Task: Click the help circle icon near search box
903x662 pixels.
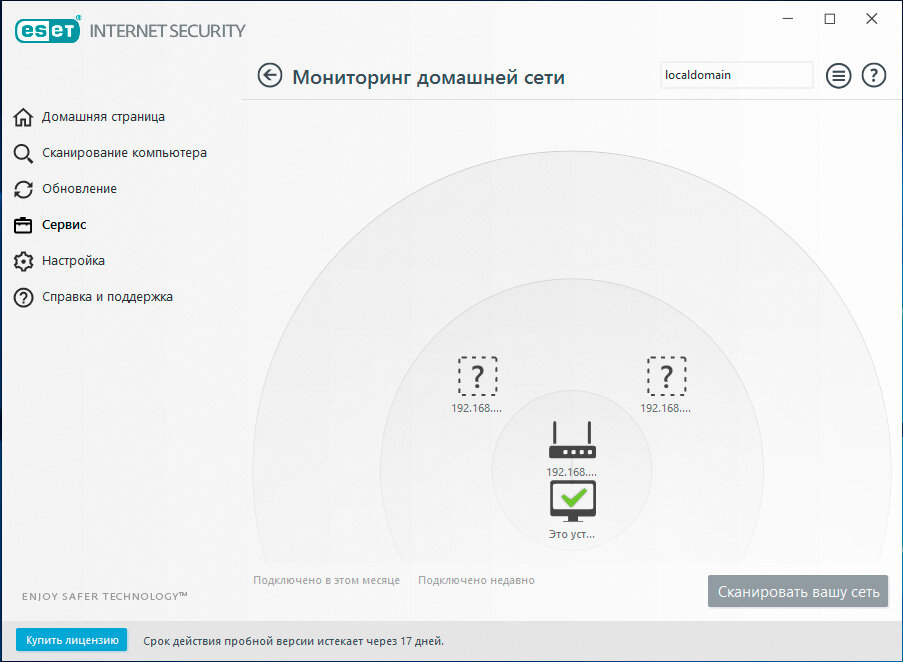Action: coord(873,75)
